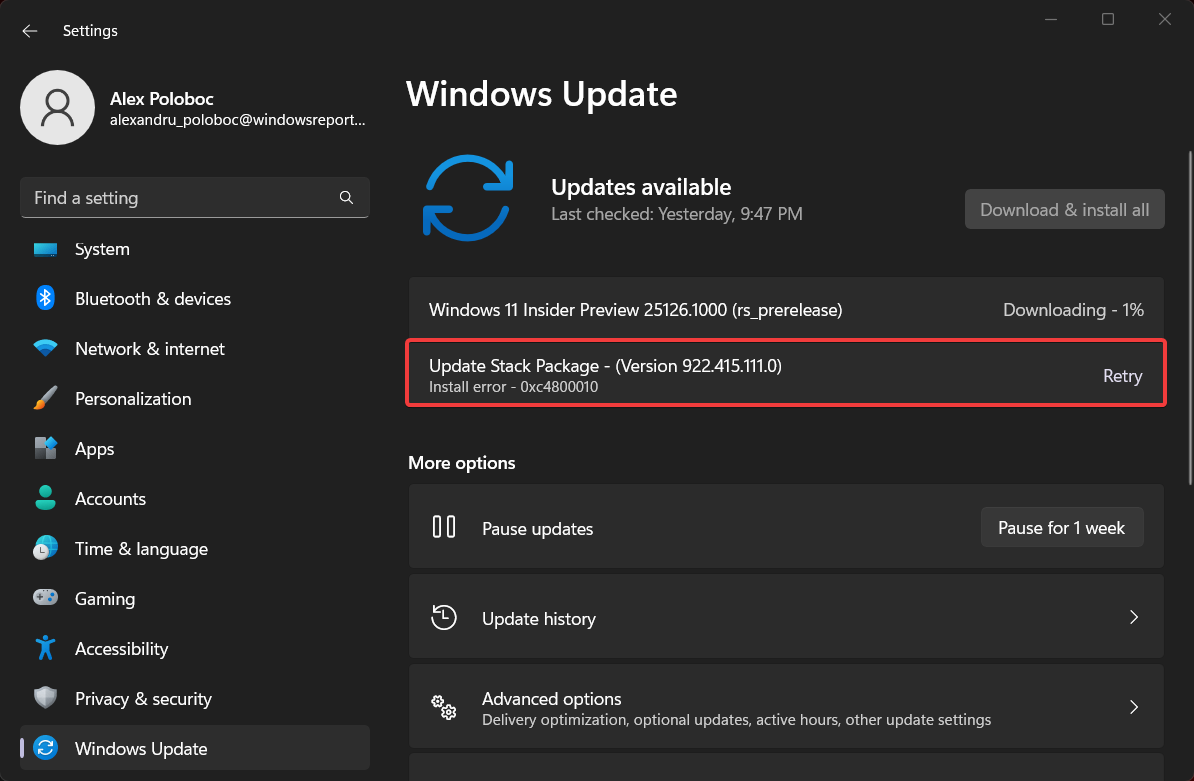Click the Windows Update sync icon

pyautogui.click(x=45, y=748)
